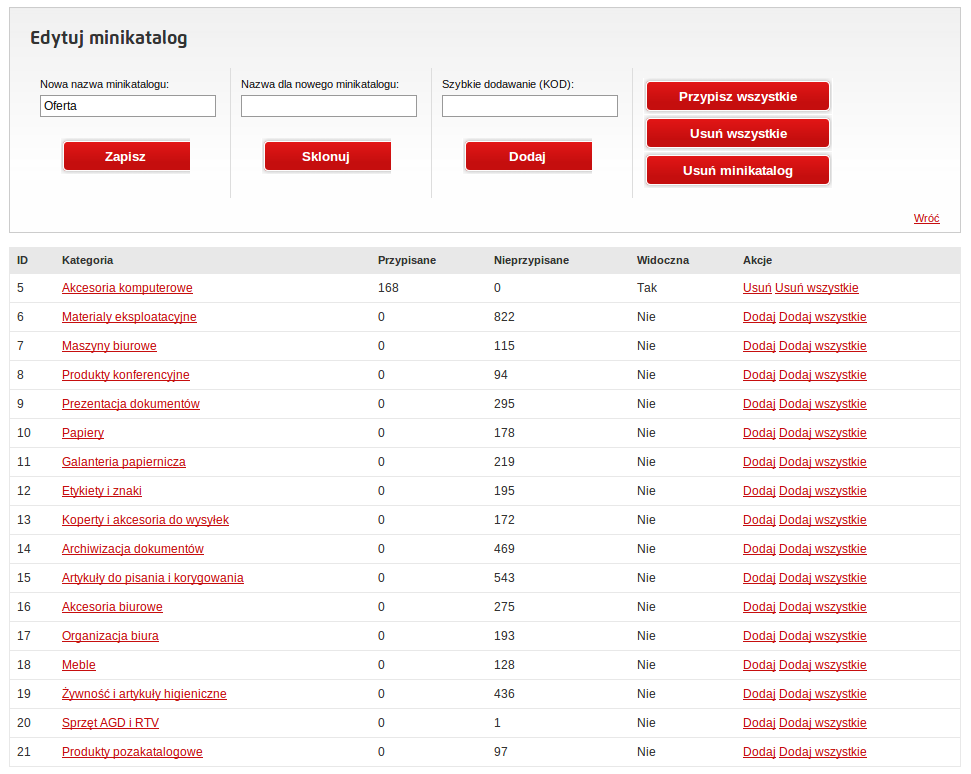The image size is (971, 774).
Task: Focus the Nazwa dla nowego minikatalogu field
Action: [329, 106]
